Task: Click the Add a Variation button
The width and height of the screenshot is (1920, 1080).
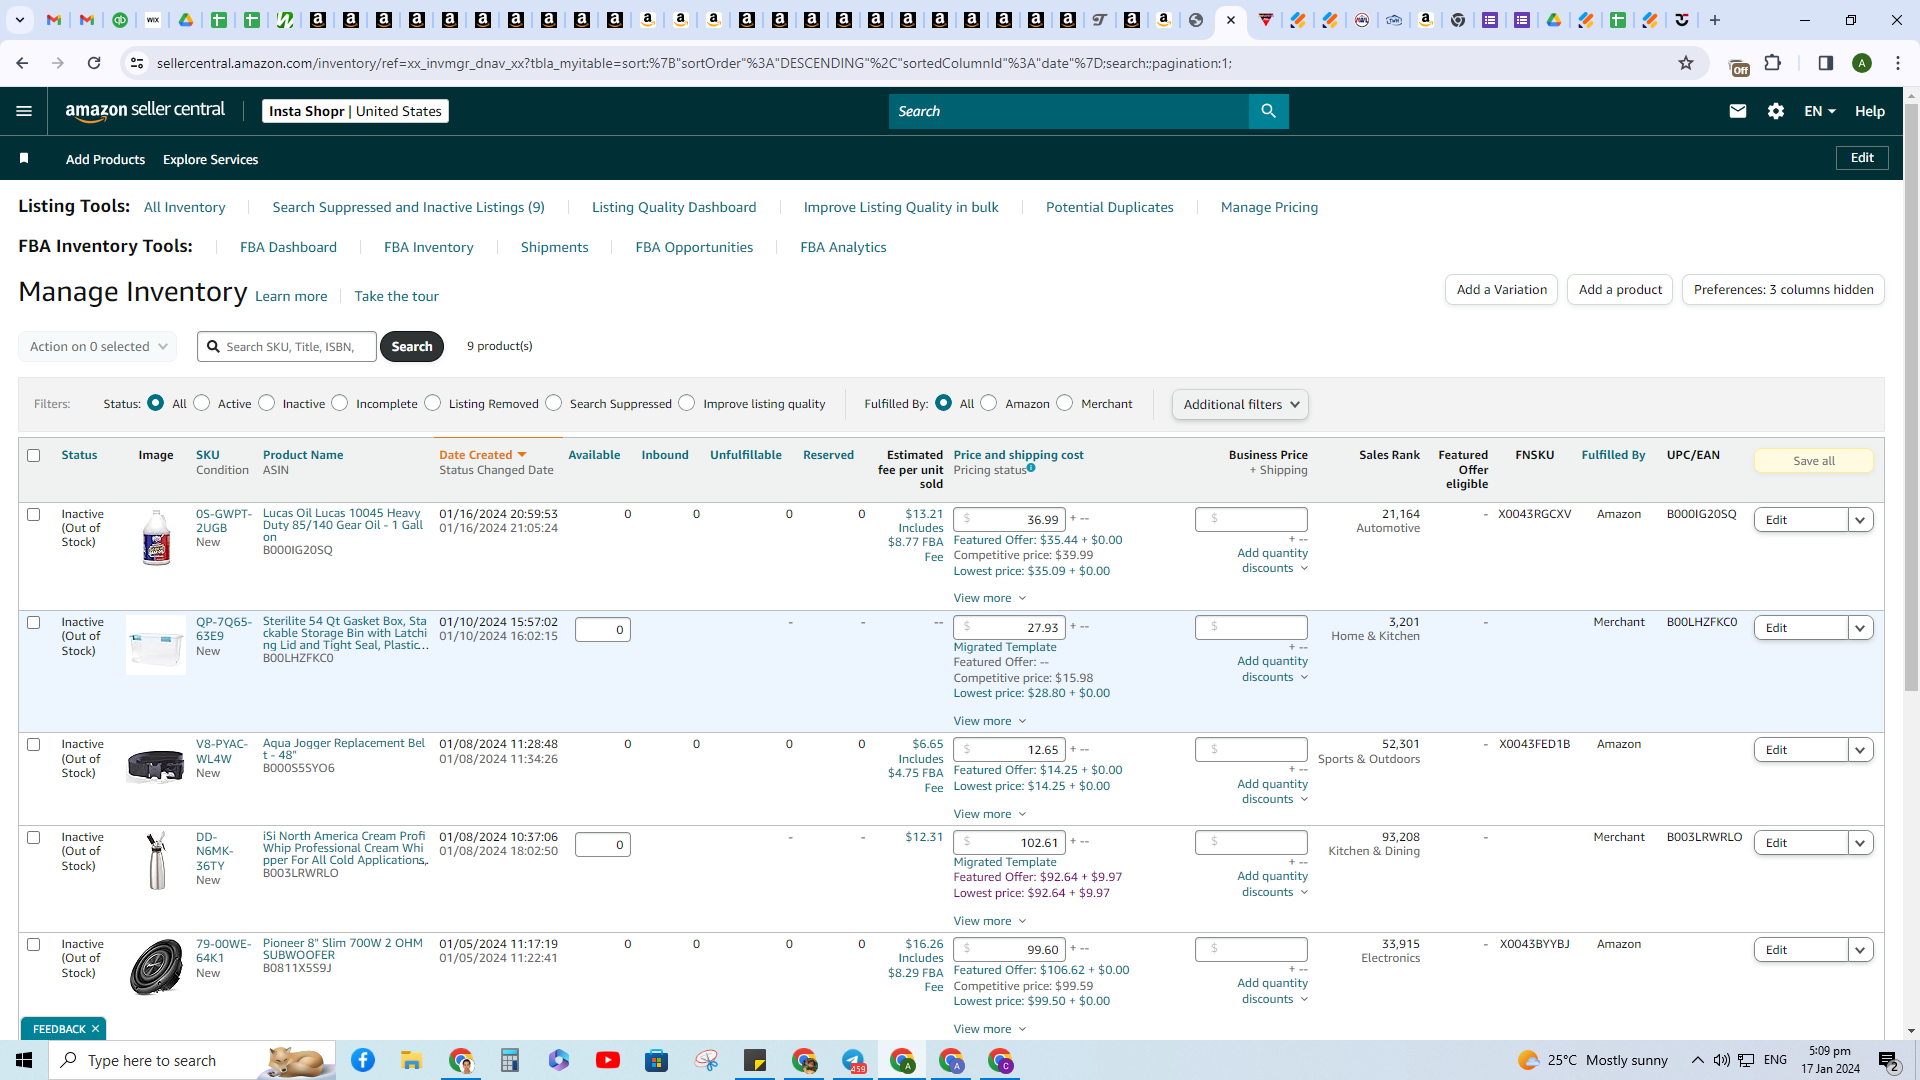Action: 1501,290
